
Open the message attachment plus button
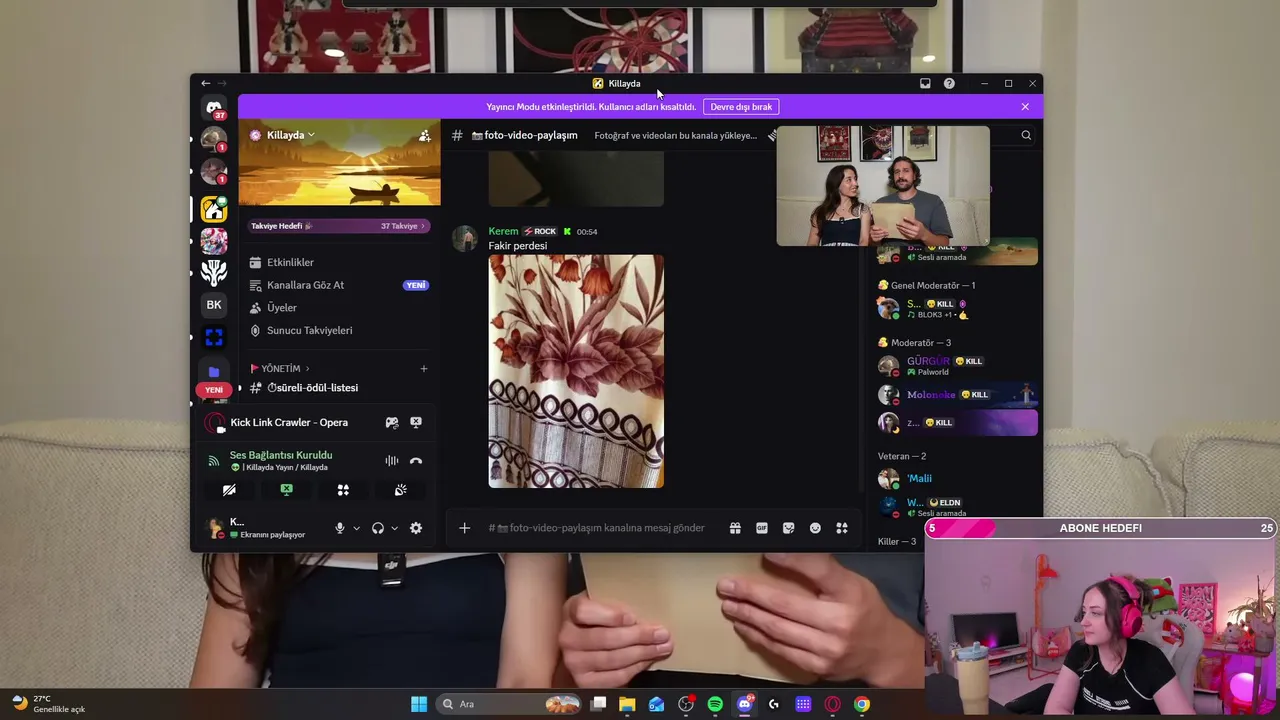[464, 528]
